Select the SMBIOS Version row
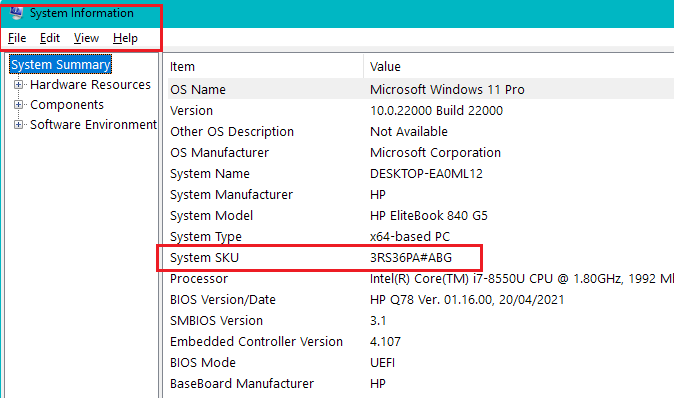The image size is (674, 398). click(421, 321)
